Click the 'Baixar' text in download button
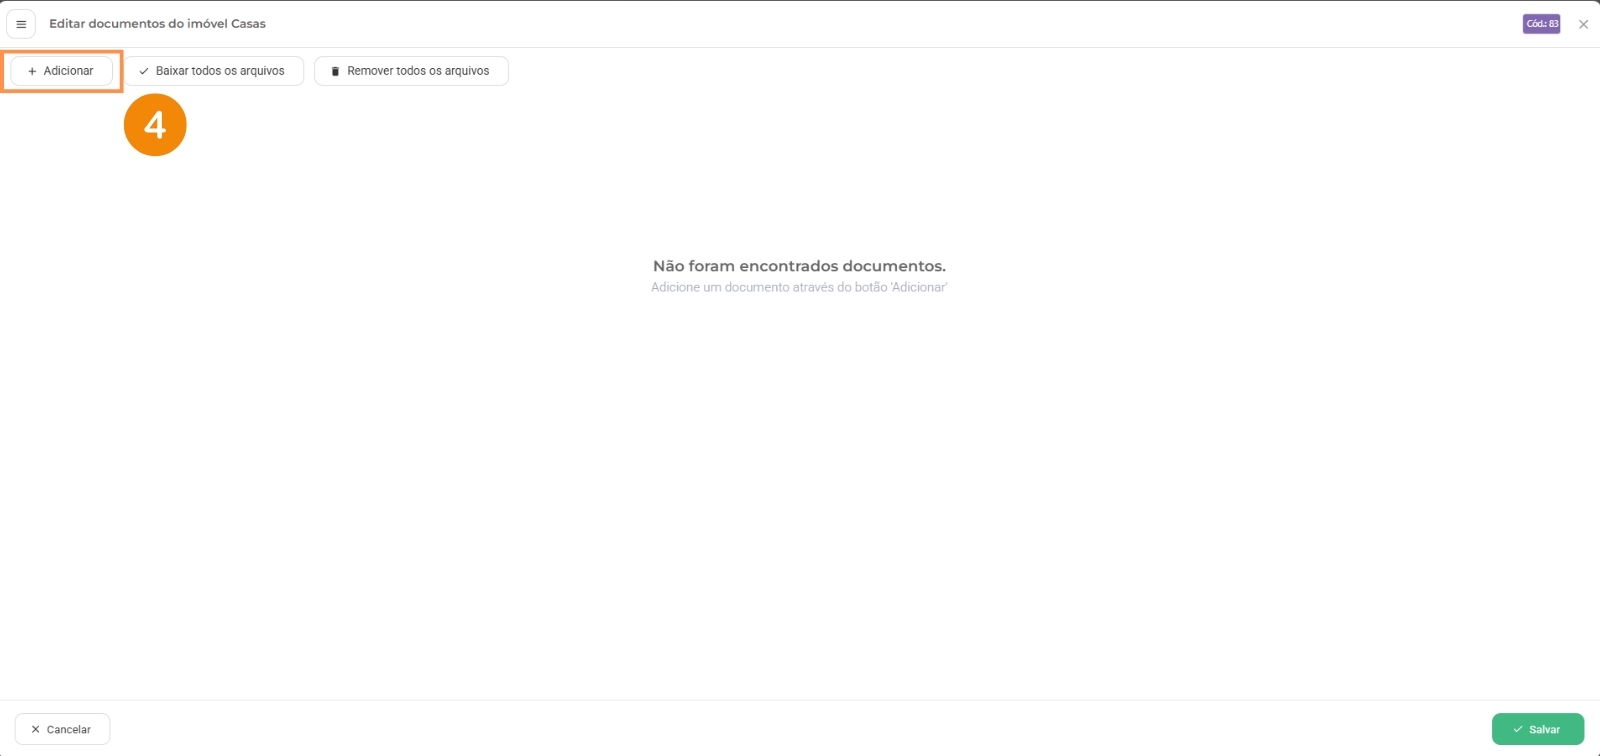The image size is (1600, 756). (x=172, y=71)
